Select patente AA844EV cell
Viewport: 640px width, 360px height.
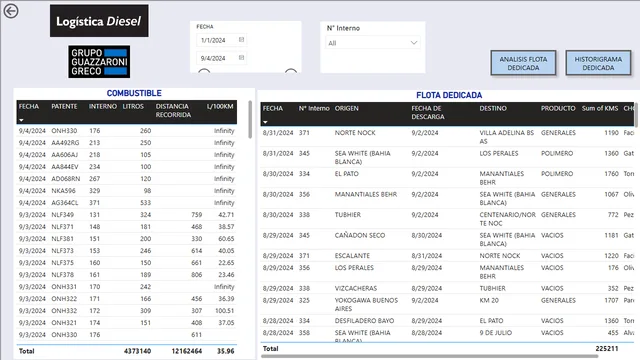point(65,167)
